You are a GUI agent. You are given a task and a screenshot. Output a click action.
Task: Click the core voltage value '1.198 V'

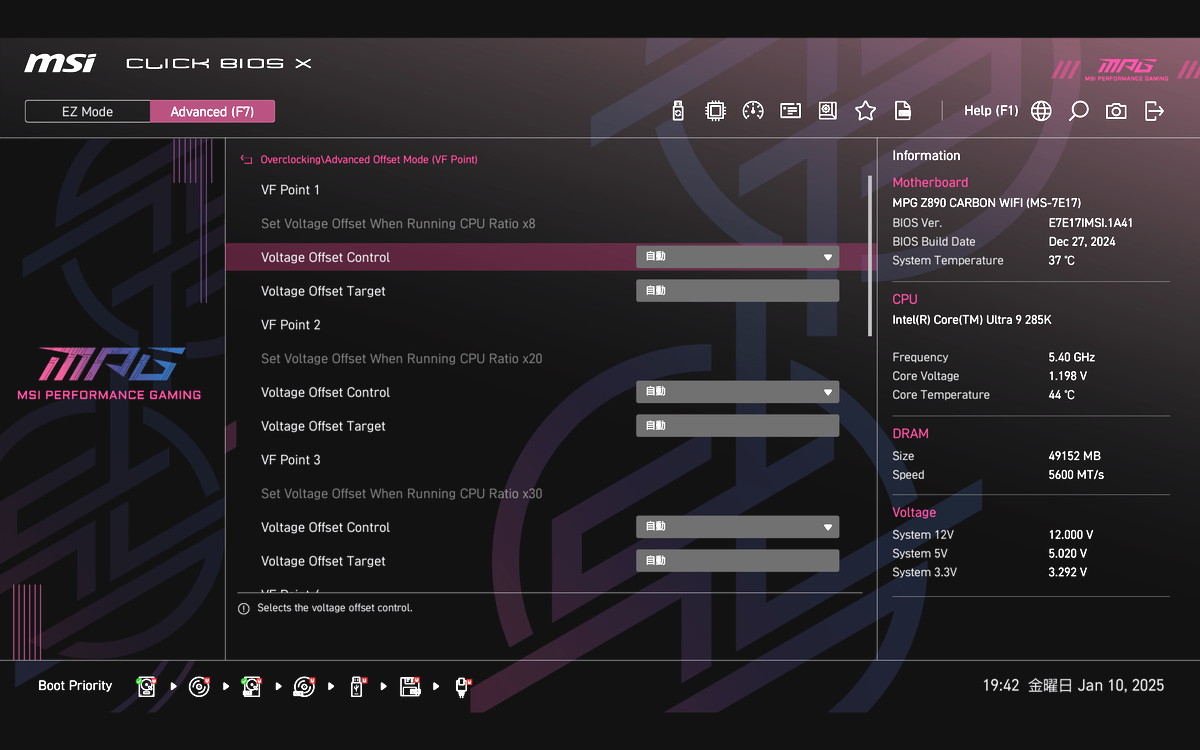click(1068, 376)
